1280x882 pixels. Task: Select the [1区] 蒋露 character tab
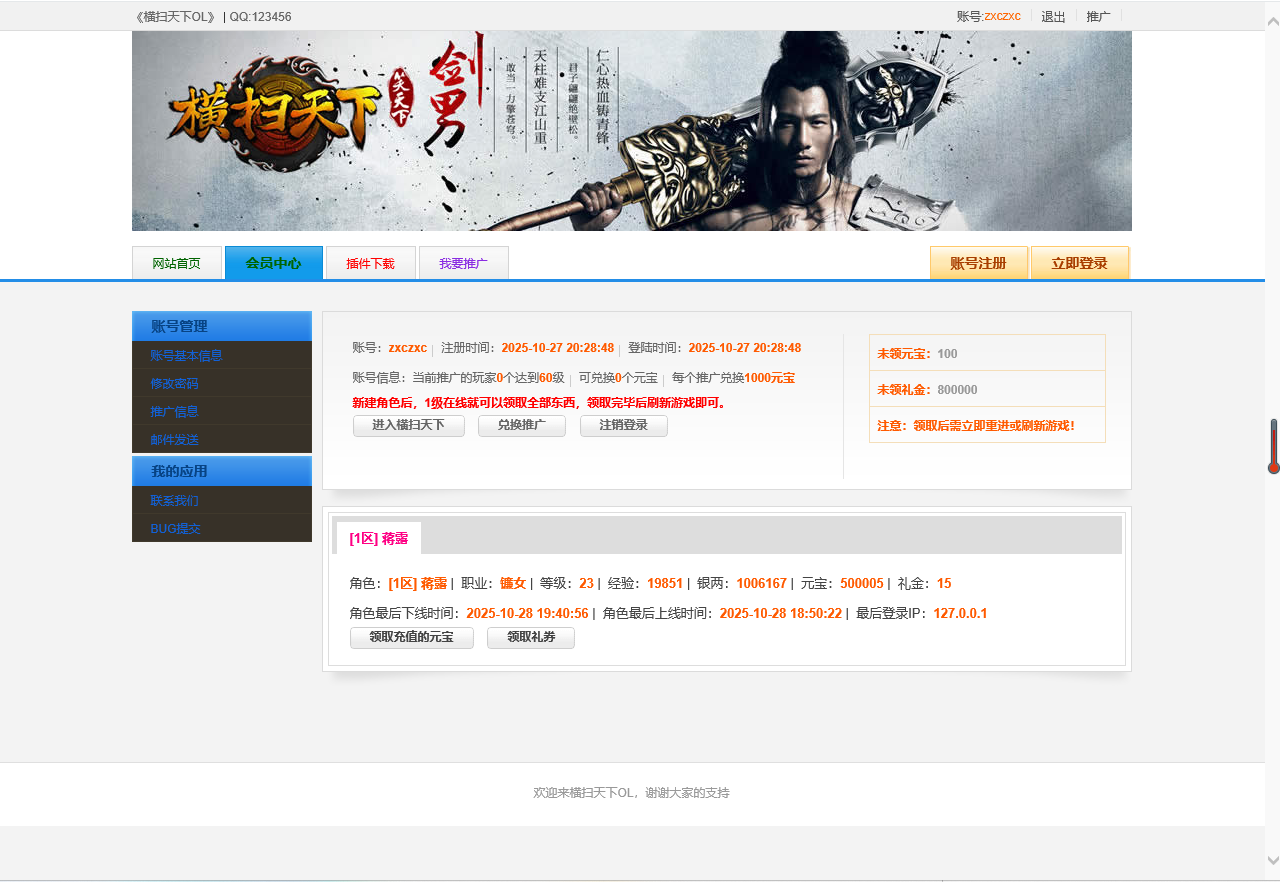click(378, 538)
